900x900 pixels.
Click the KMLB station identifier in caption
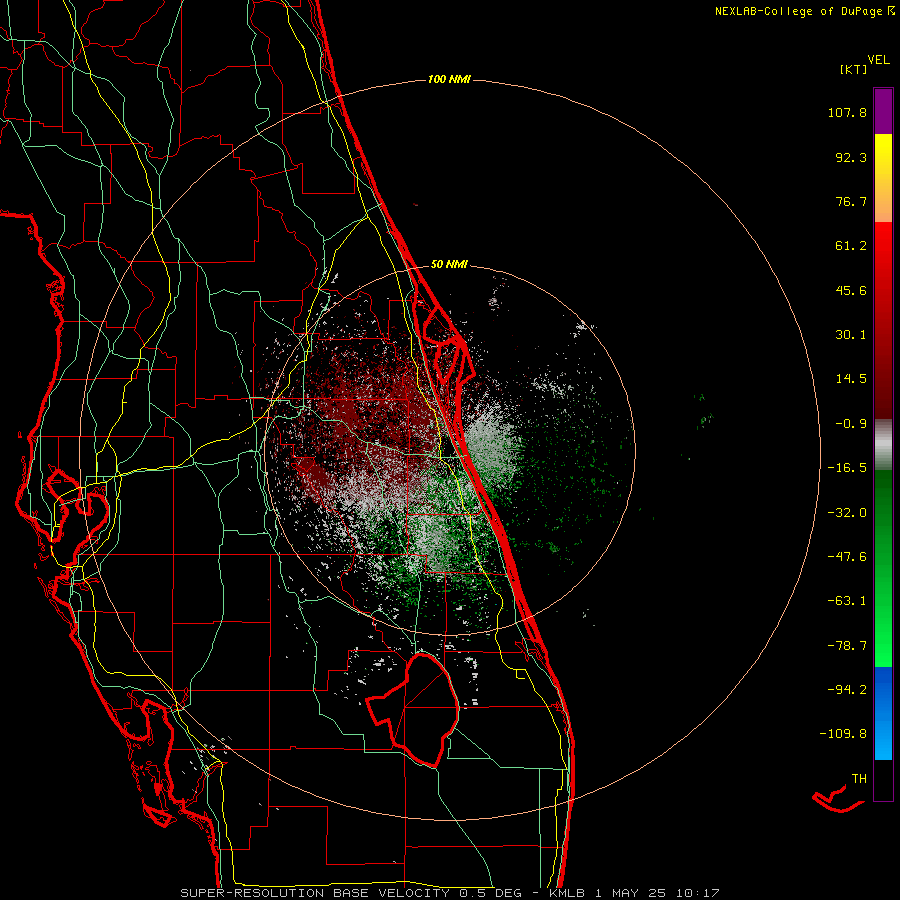567,893
